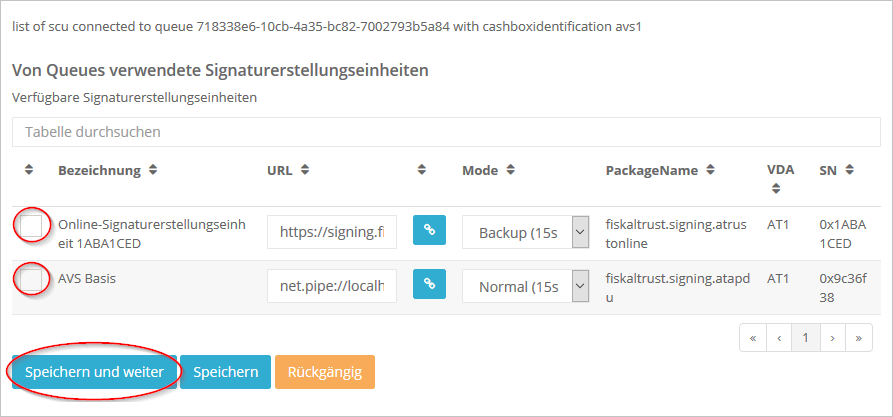
Task: Jump to last page of table
Action: click(857, 337)
